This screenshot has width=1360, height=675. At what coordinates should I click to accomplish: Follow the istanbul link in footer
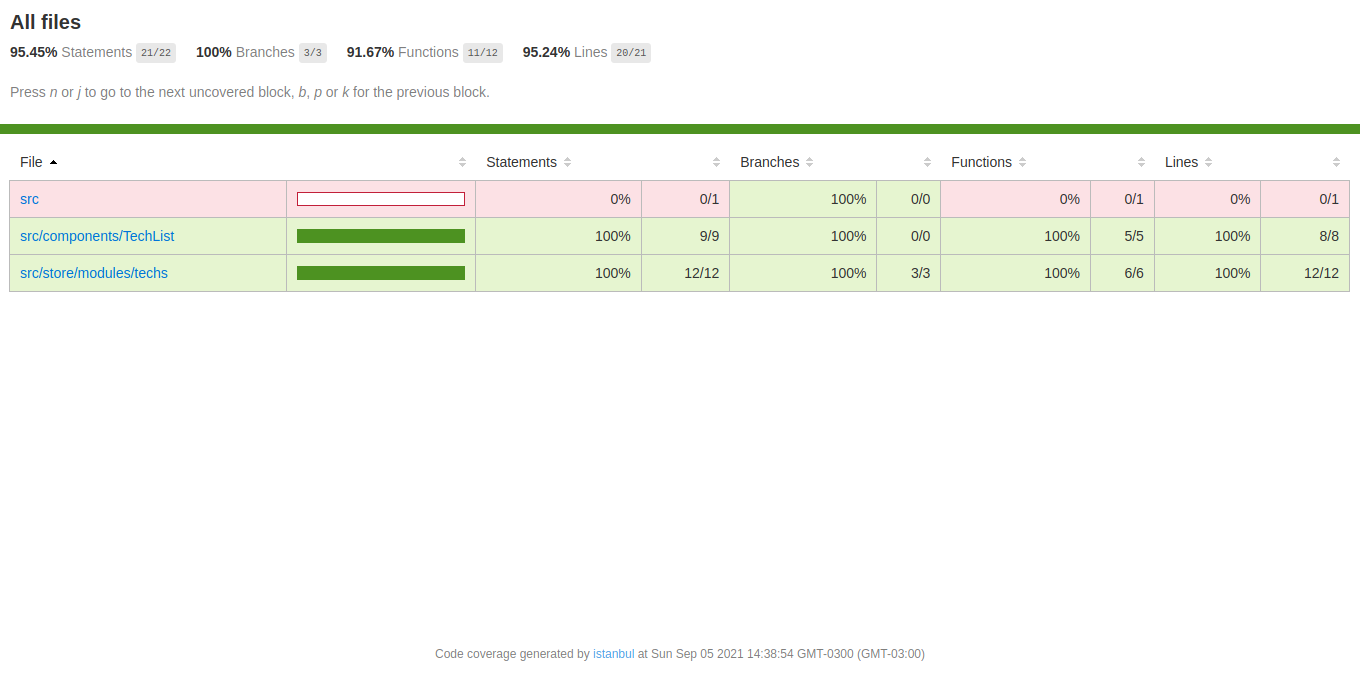click(613, 654)
